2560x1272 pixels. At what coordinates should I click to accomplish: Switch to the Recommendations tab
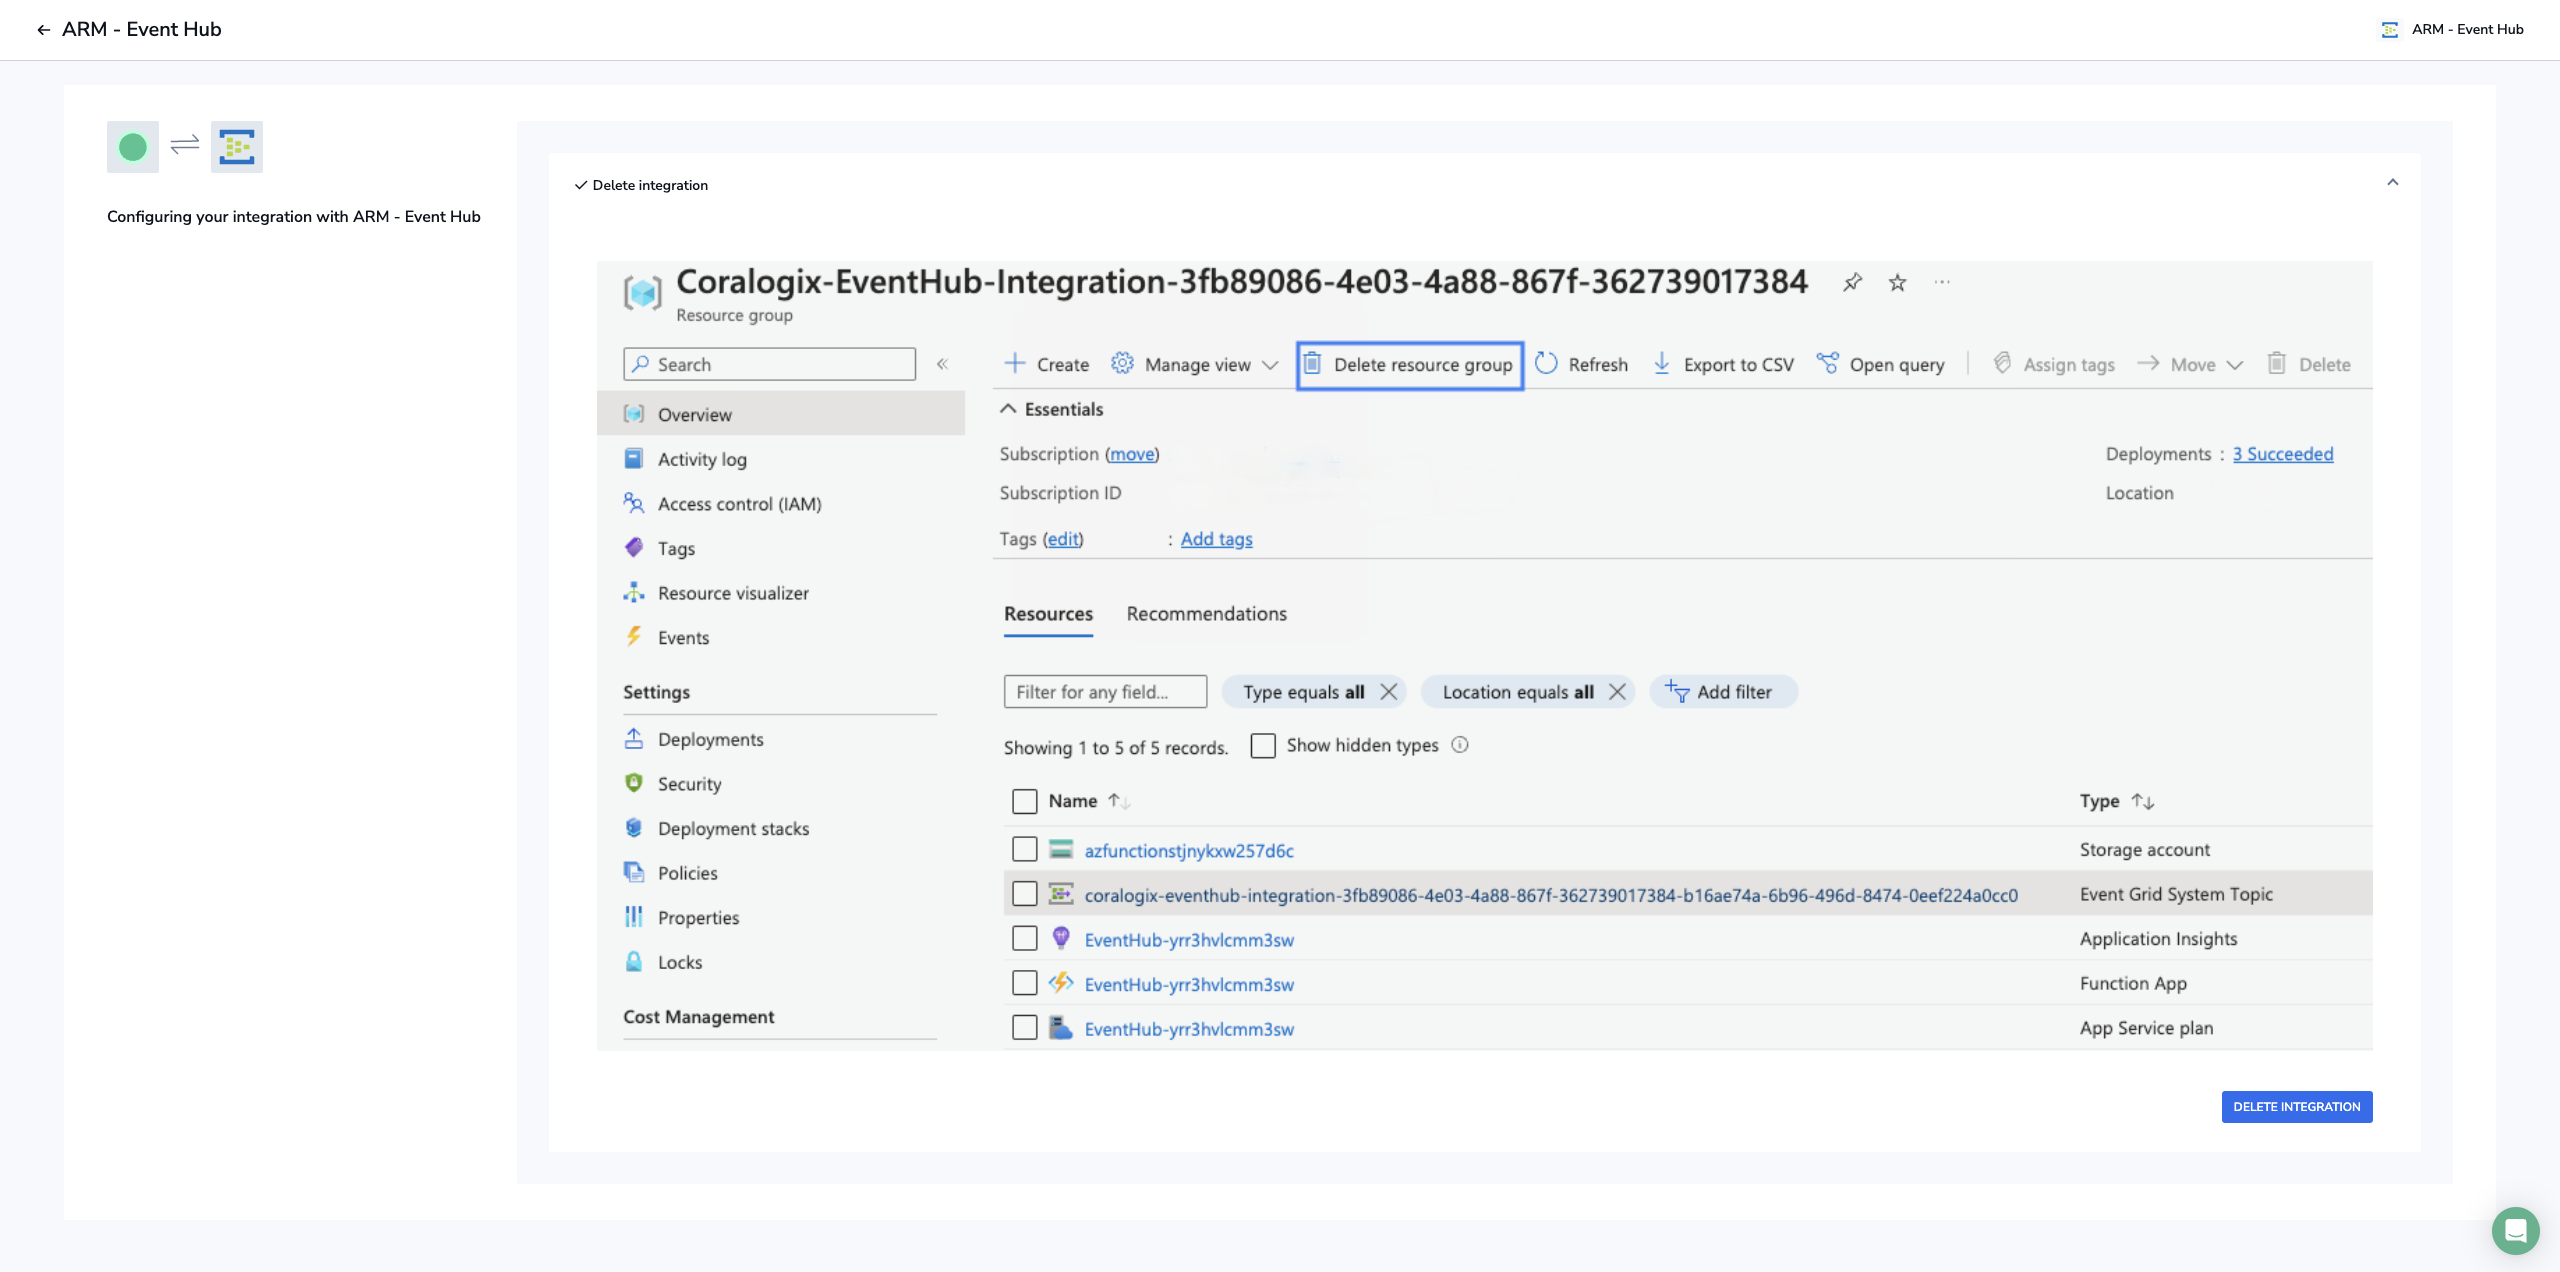pos(1206,614)
